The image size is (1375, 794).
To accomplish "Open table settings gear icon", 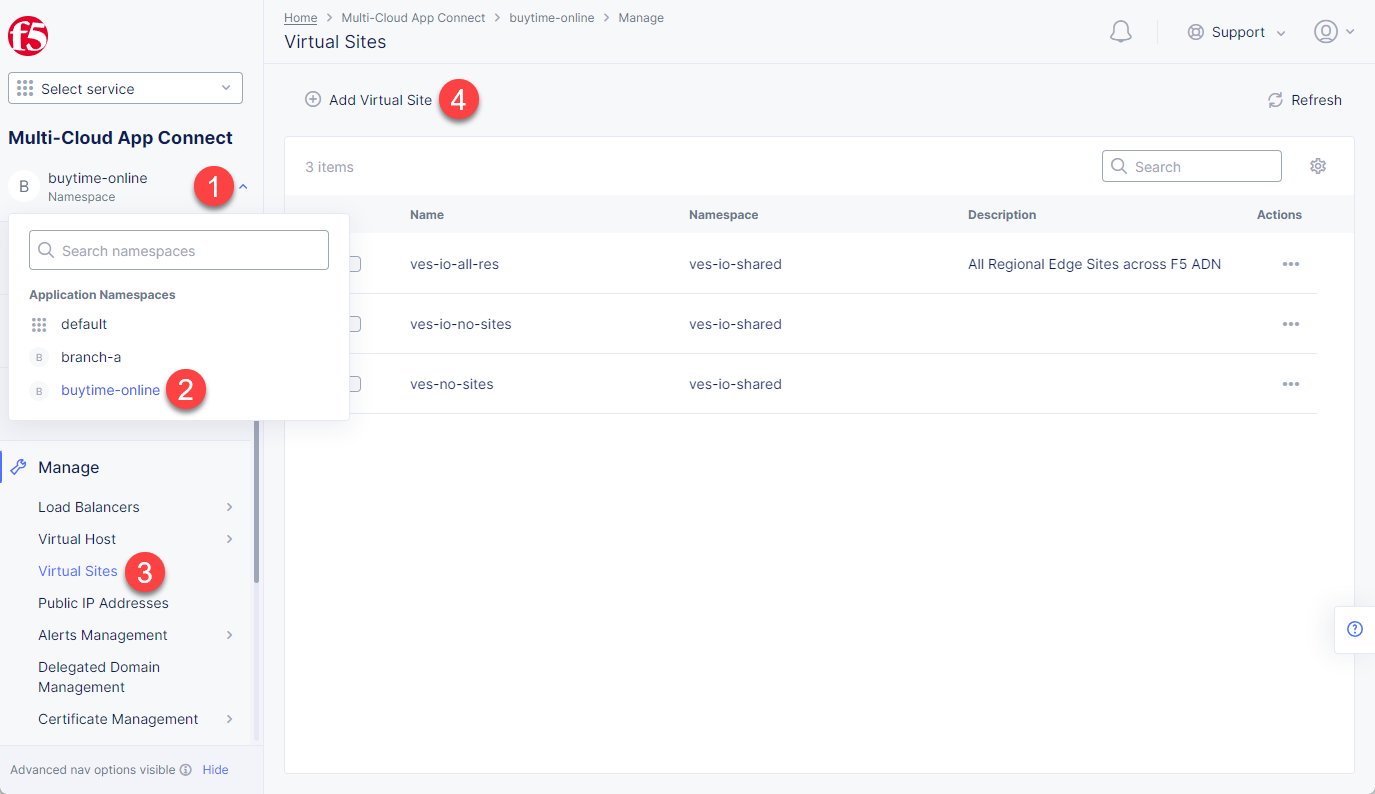I will (x=1318, y=166).
